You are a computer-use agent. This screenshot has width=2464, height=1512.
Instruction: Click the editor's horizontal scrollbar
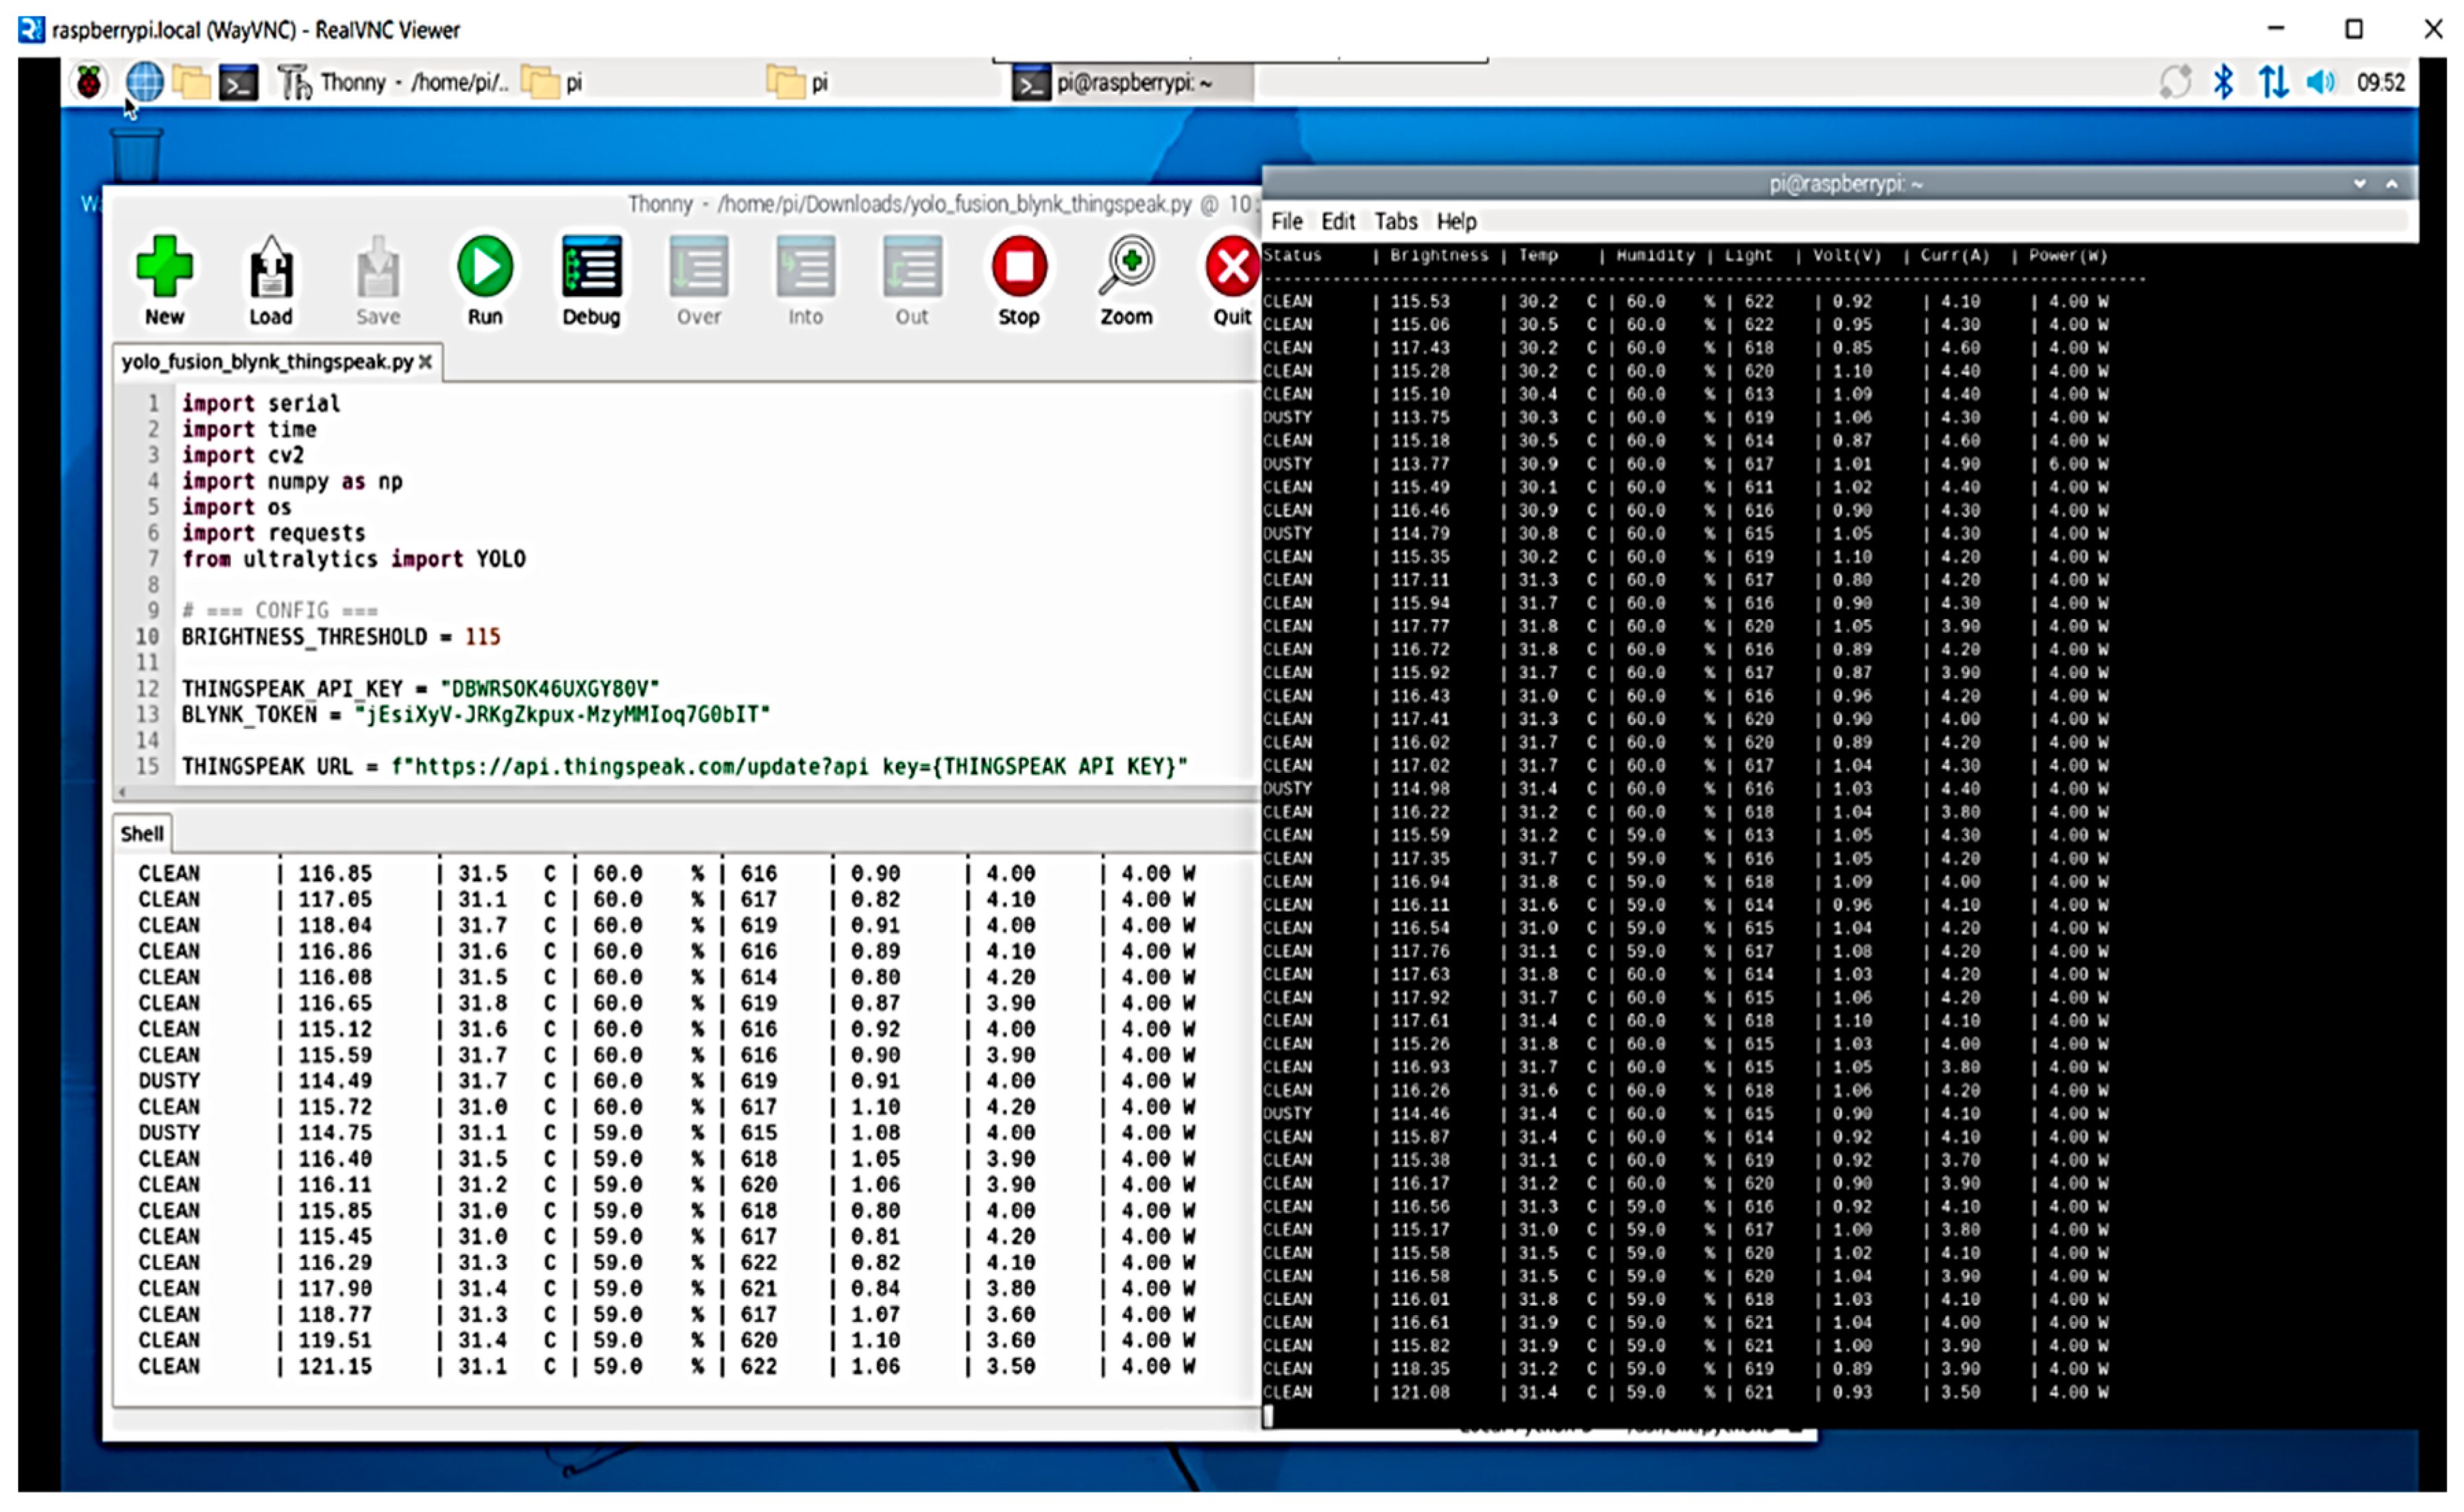680,791
